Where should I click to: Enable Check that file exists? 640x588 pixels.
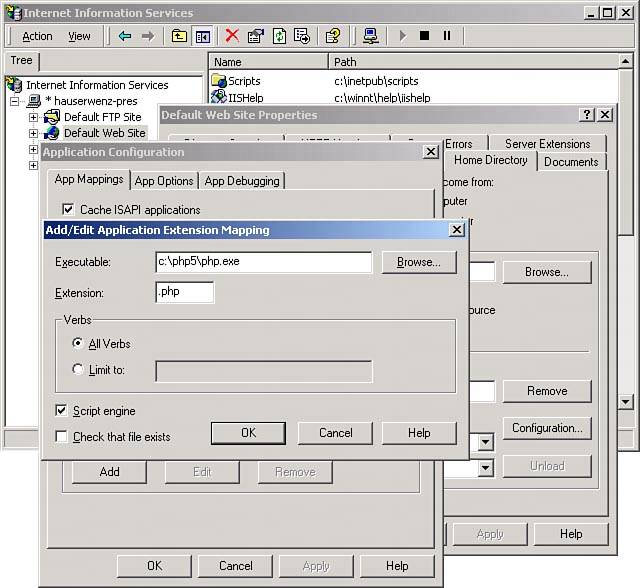click(62, 437)
